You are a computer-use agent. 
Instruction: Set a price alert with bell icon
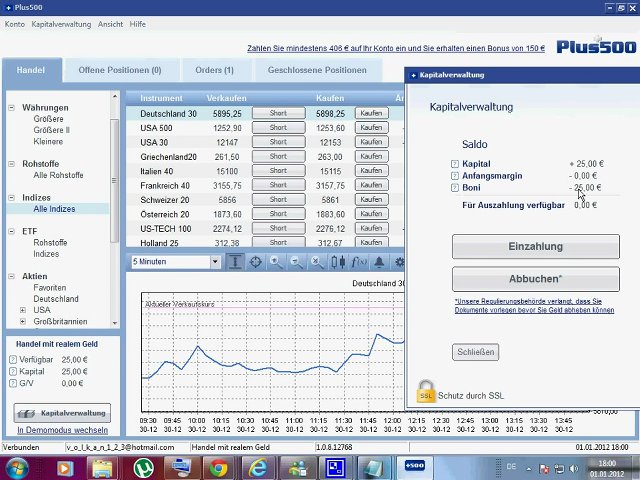[379, 262]
